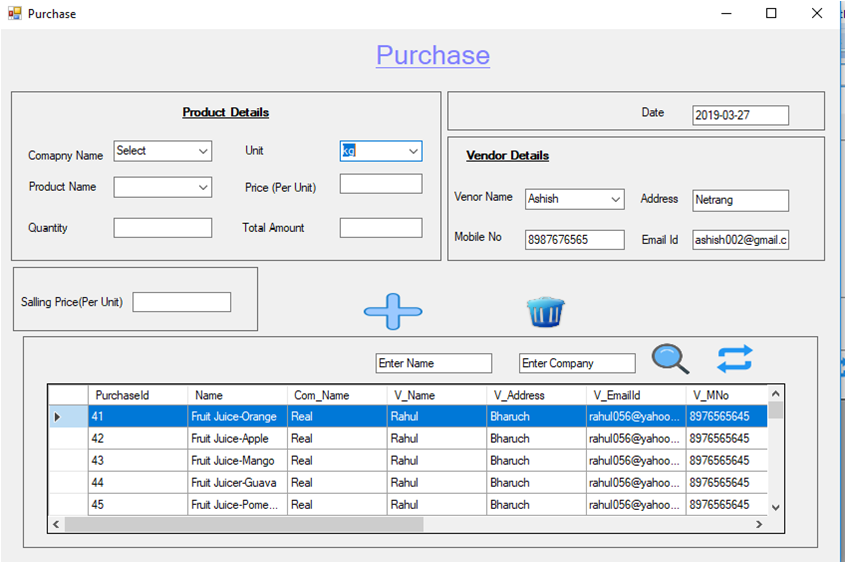
Task: Click the Price (Per Unit) field
Action: pyautogui.click(x=381, y=184)
